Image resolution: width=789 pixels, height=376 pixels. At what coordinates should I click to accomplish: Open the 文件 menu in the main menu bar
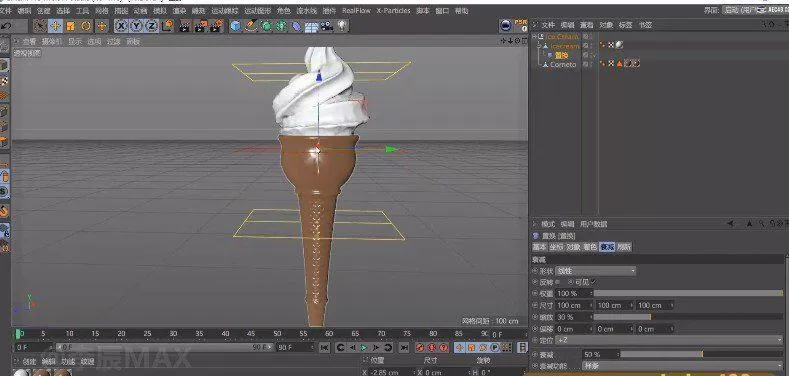6,11
